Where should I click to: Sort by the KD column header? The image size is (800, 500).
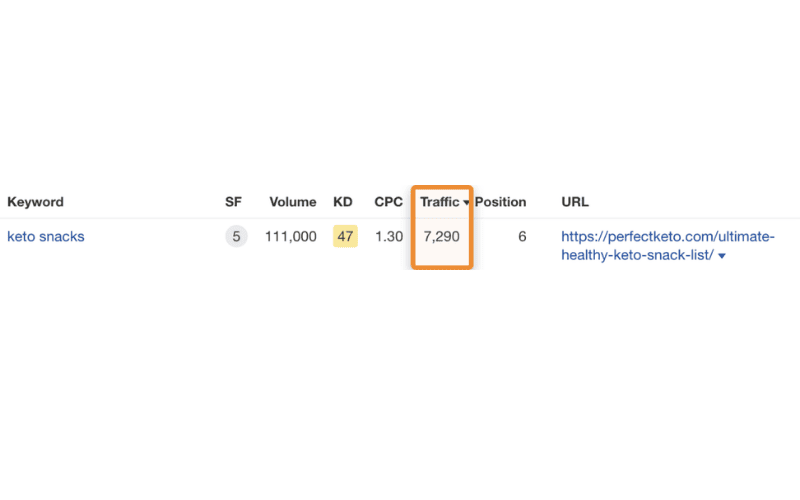[x=343, y=202]
